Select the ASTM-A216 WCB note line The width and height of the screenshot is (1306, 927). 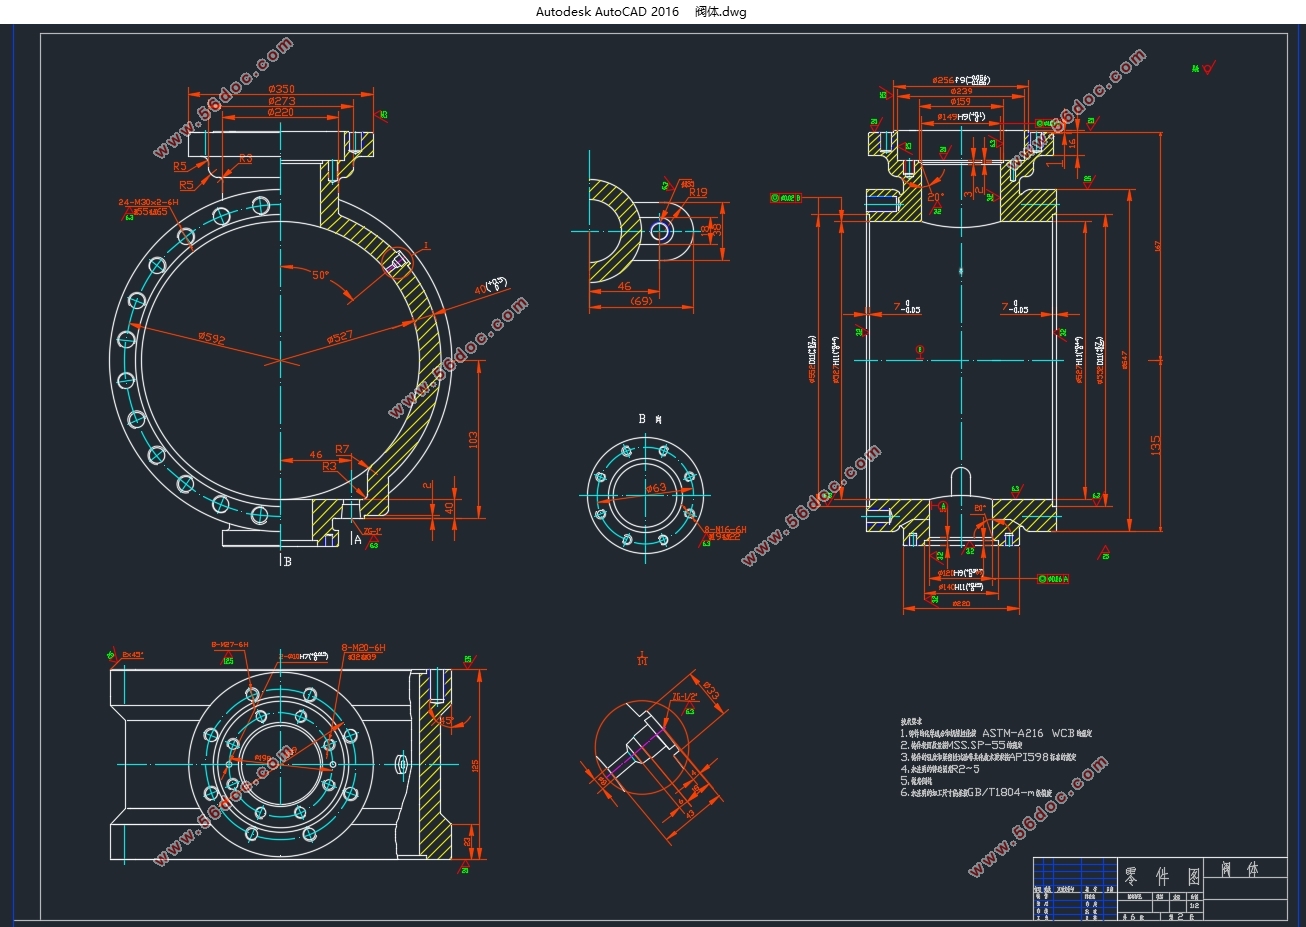click(x=997, y=733)
